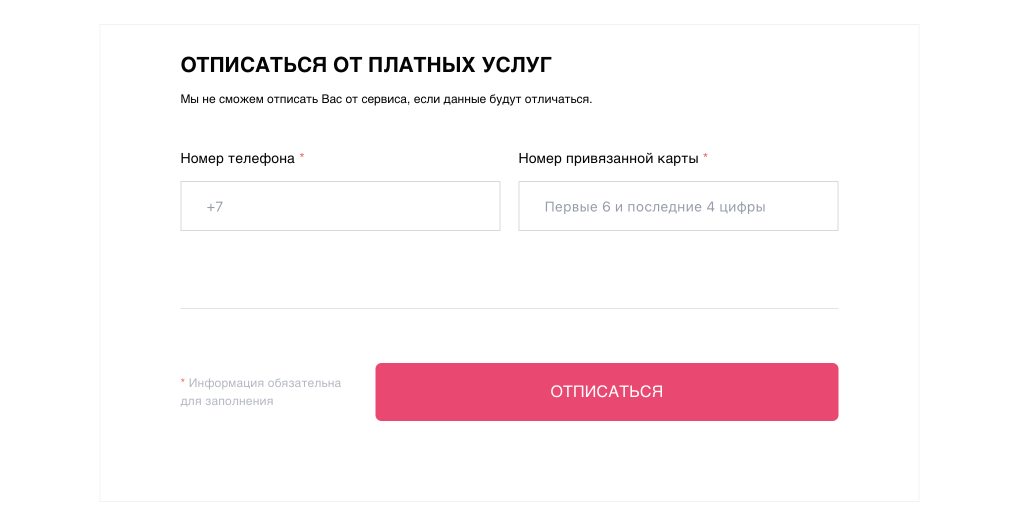Click the «Номер привязанной карты» label
This screenshot has width=1024, height=505.
(x=609, y=158)
